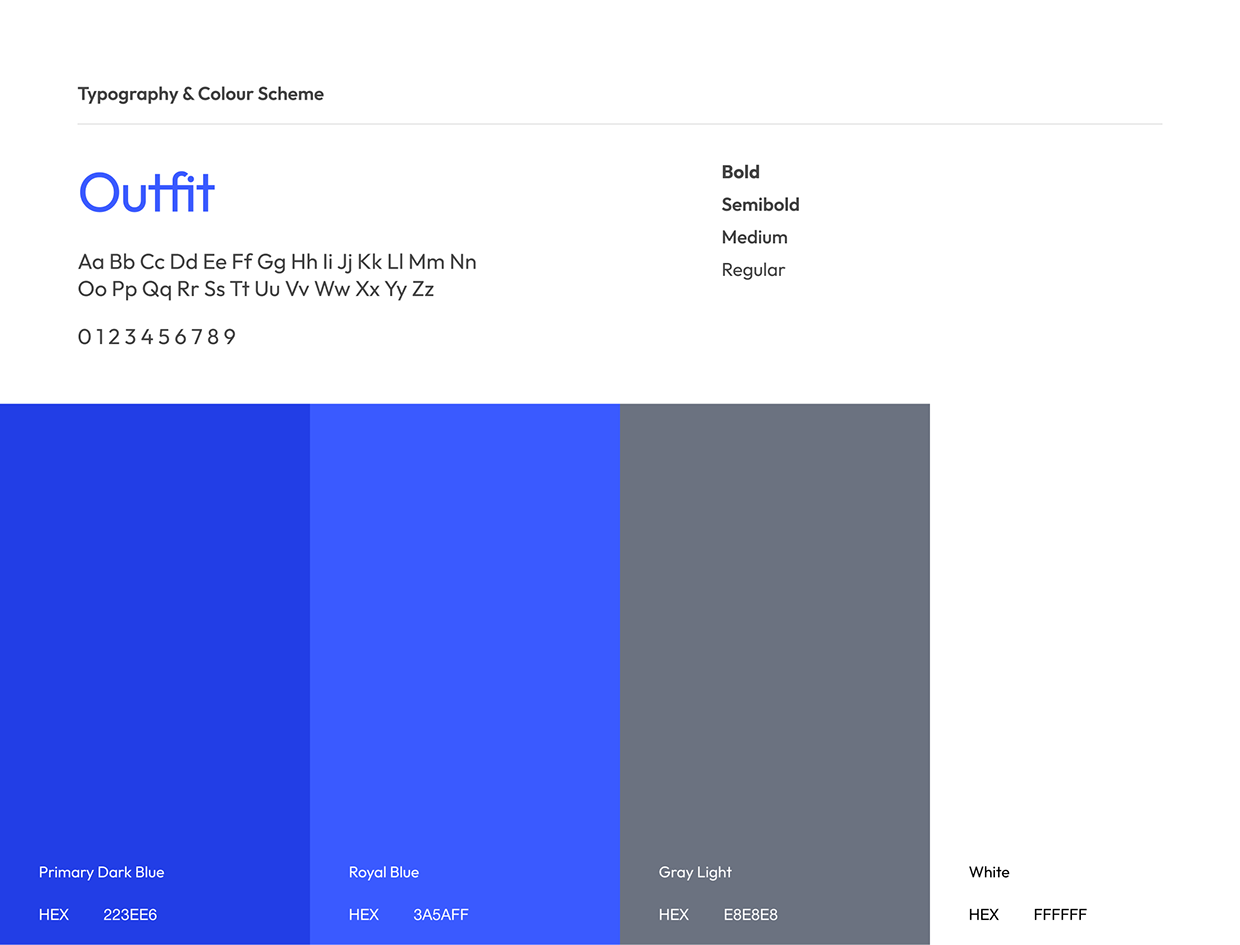Viewport: 1240px width, 945px height.
Task: Click the hex value '223EE6'
Action: [130, 914]
